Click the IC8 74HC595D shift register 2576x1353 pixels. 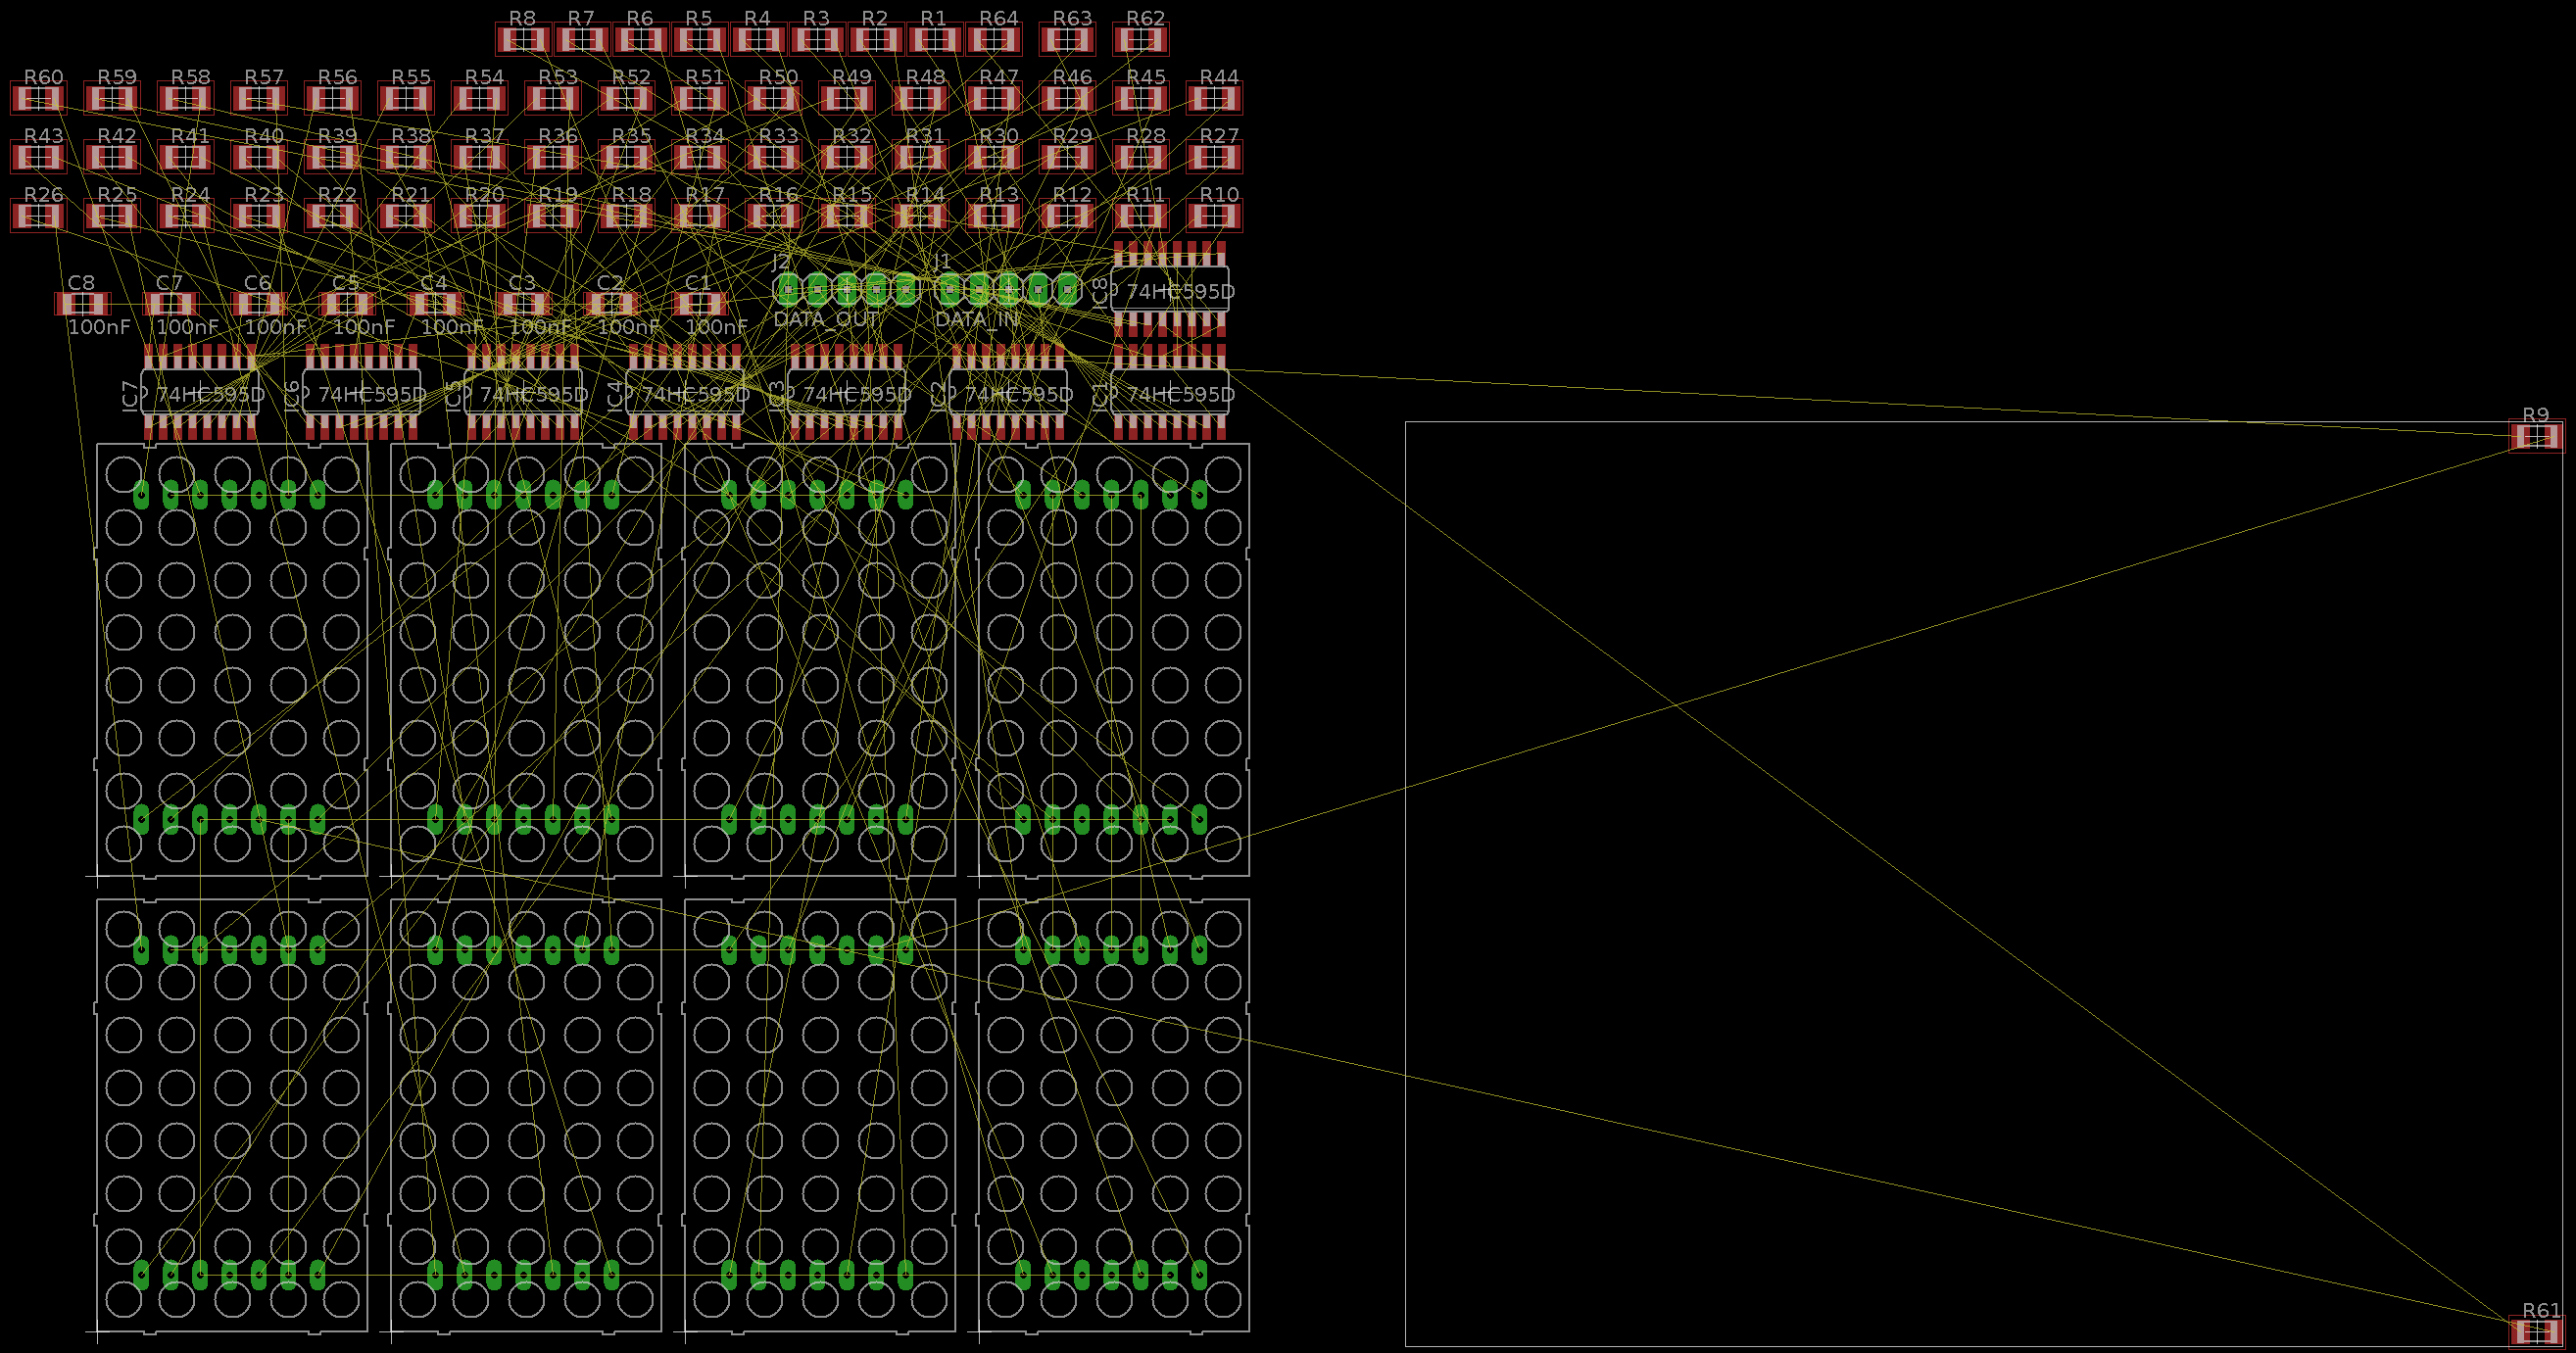[1170, 290]
